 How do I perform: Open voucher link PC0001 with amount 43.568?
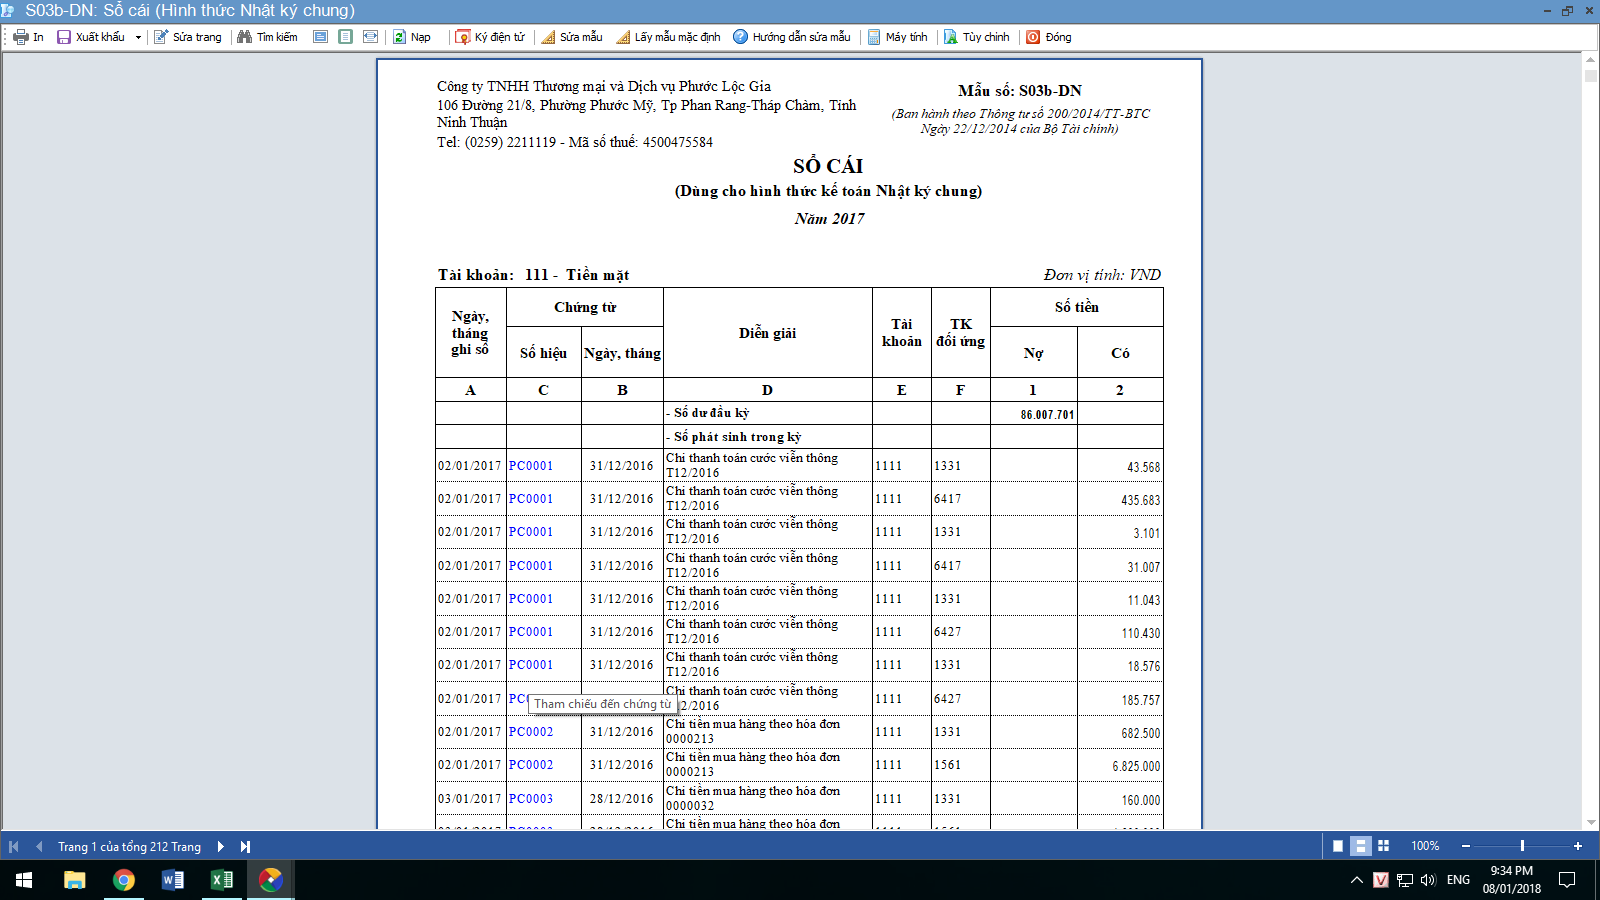530,465
